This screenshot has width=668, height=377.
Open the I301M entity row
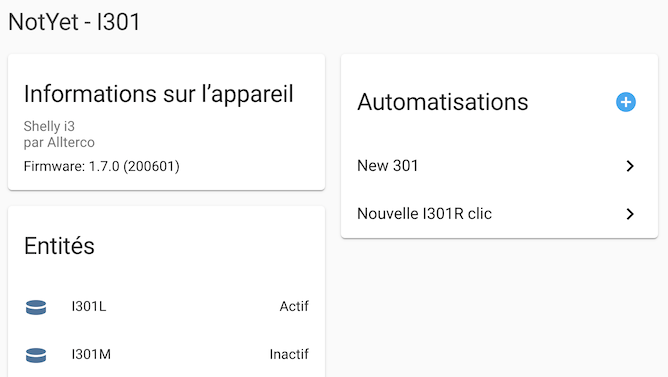pyautogui.click(x=167, y=354)
